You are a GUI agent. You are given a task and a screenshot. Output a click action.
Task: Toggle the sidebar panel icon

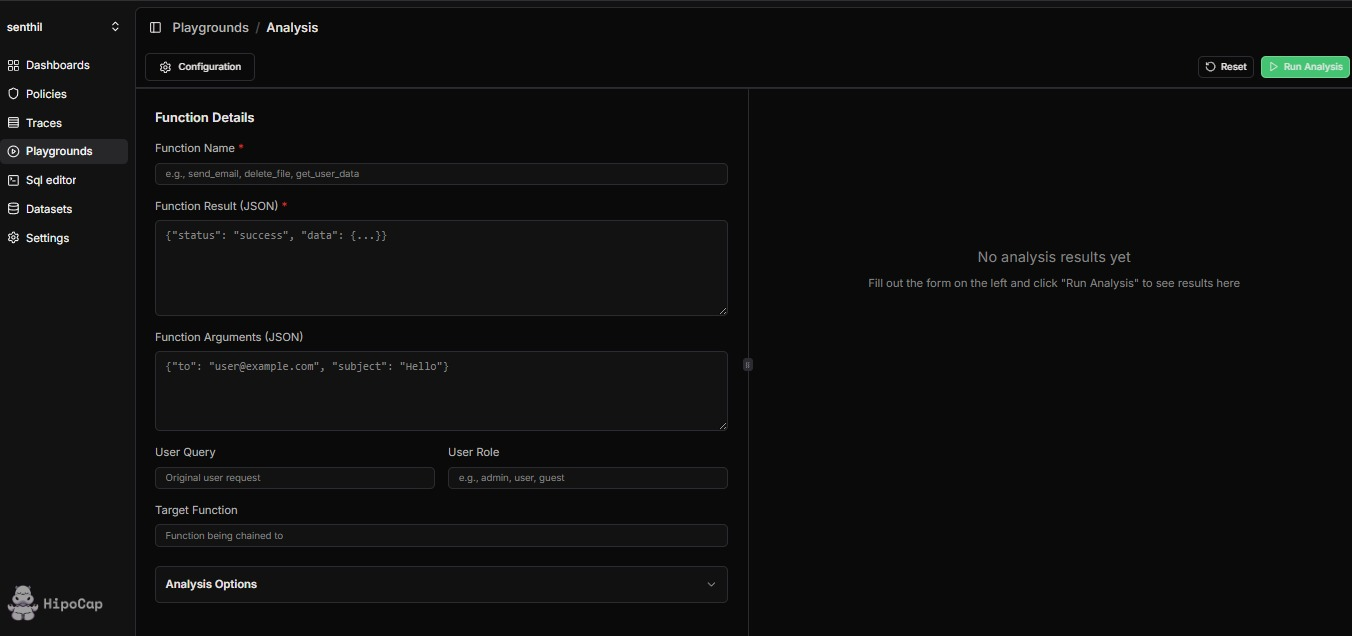(155, 28)
